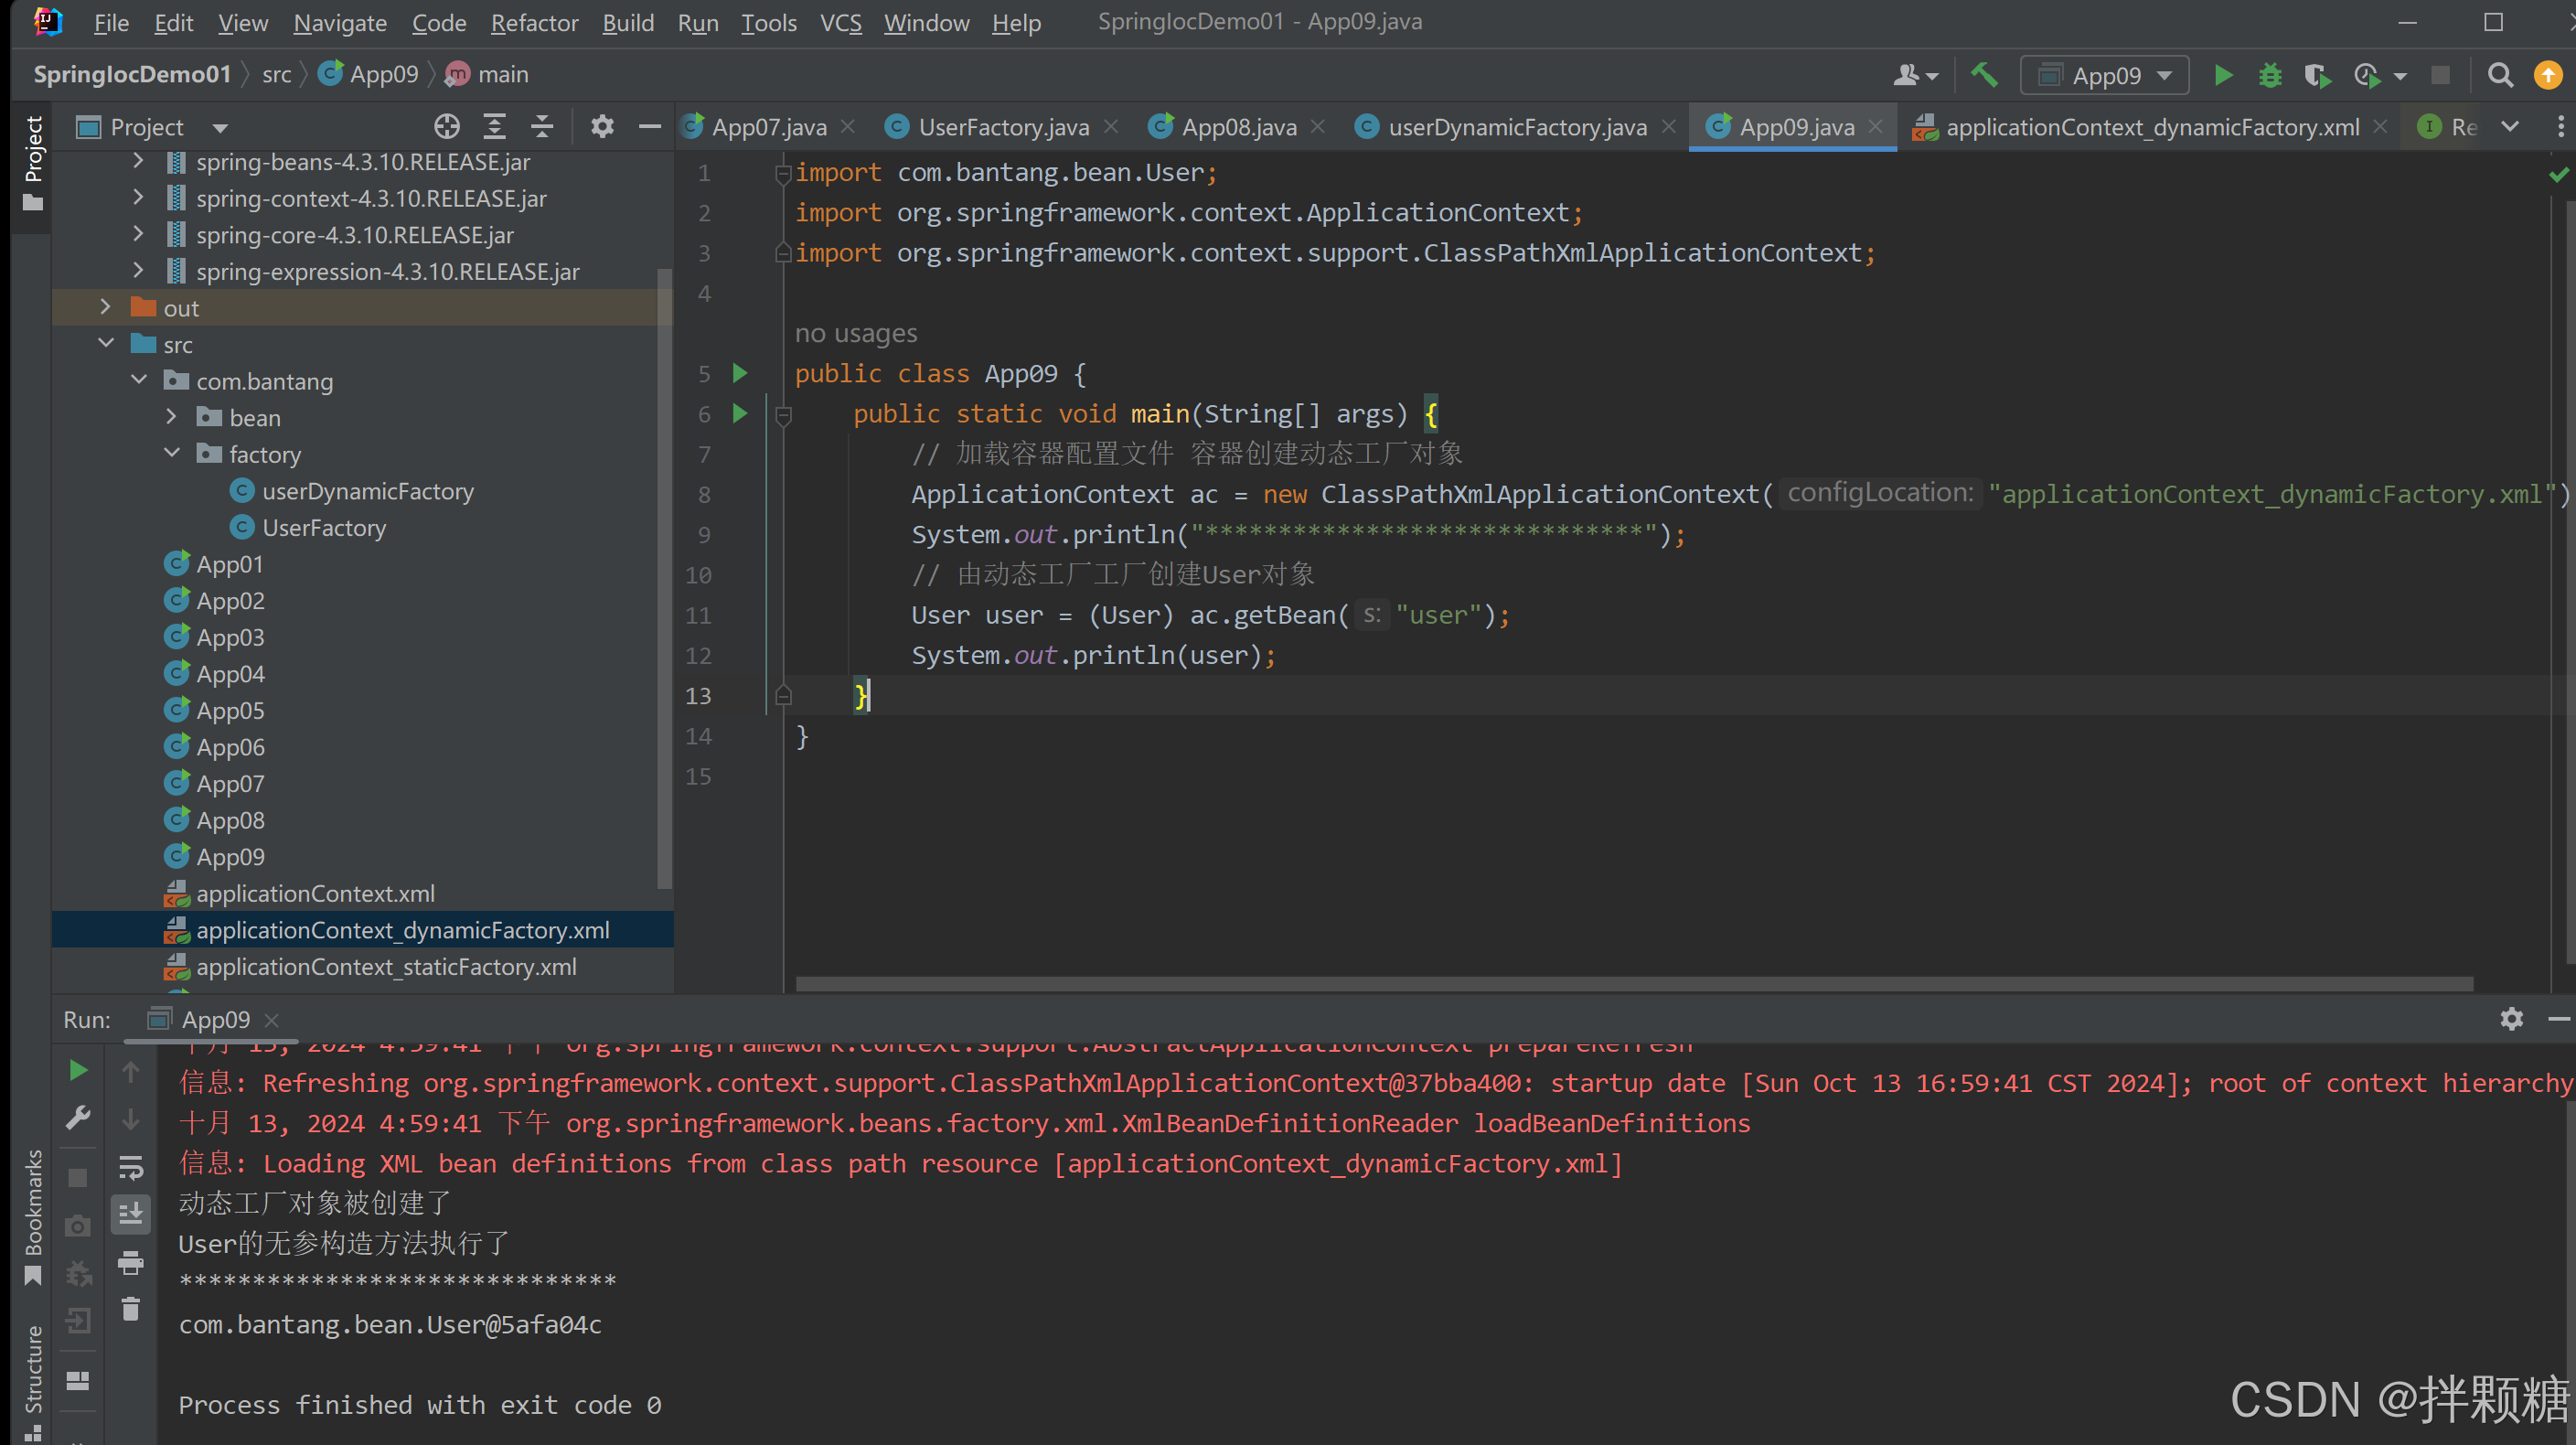Clear console output with trash icon

tap(131, 1310)
